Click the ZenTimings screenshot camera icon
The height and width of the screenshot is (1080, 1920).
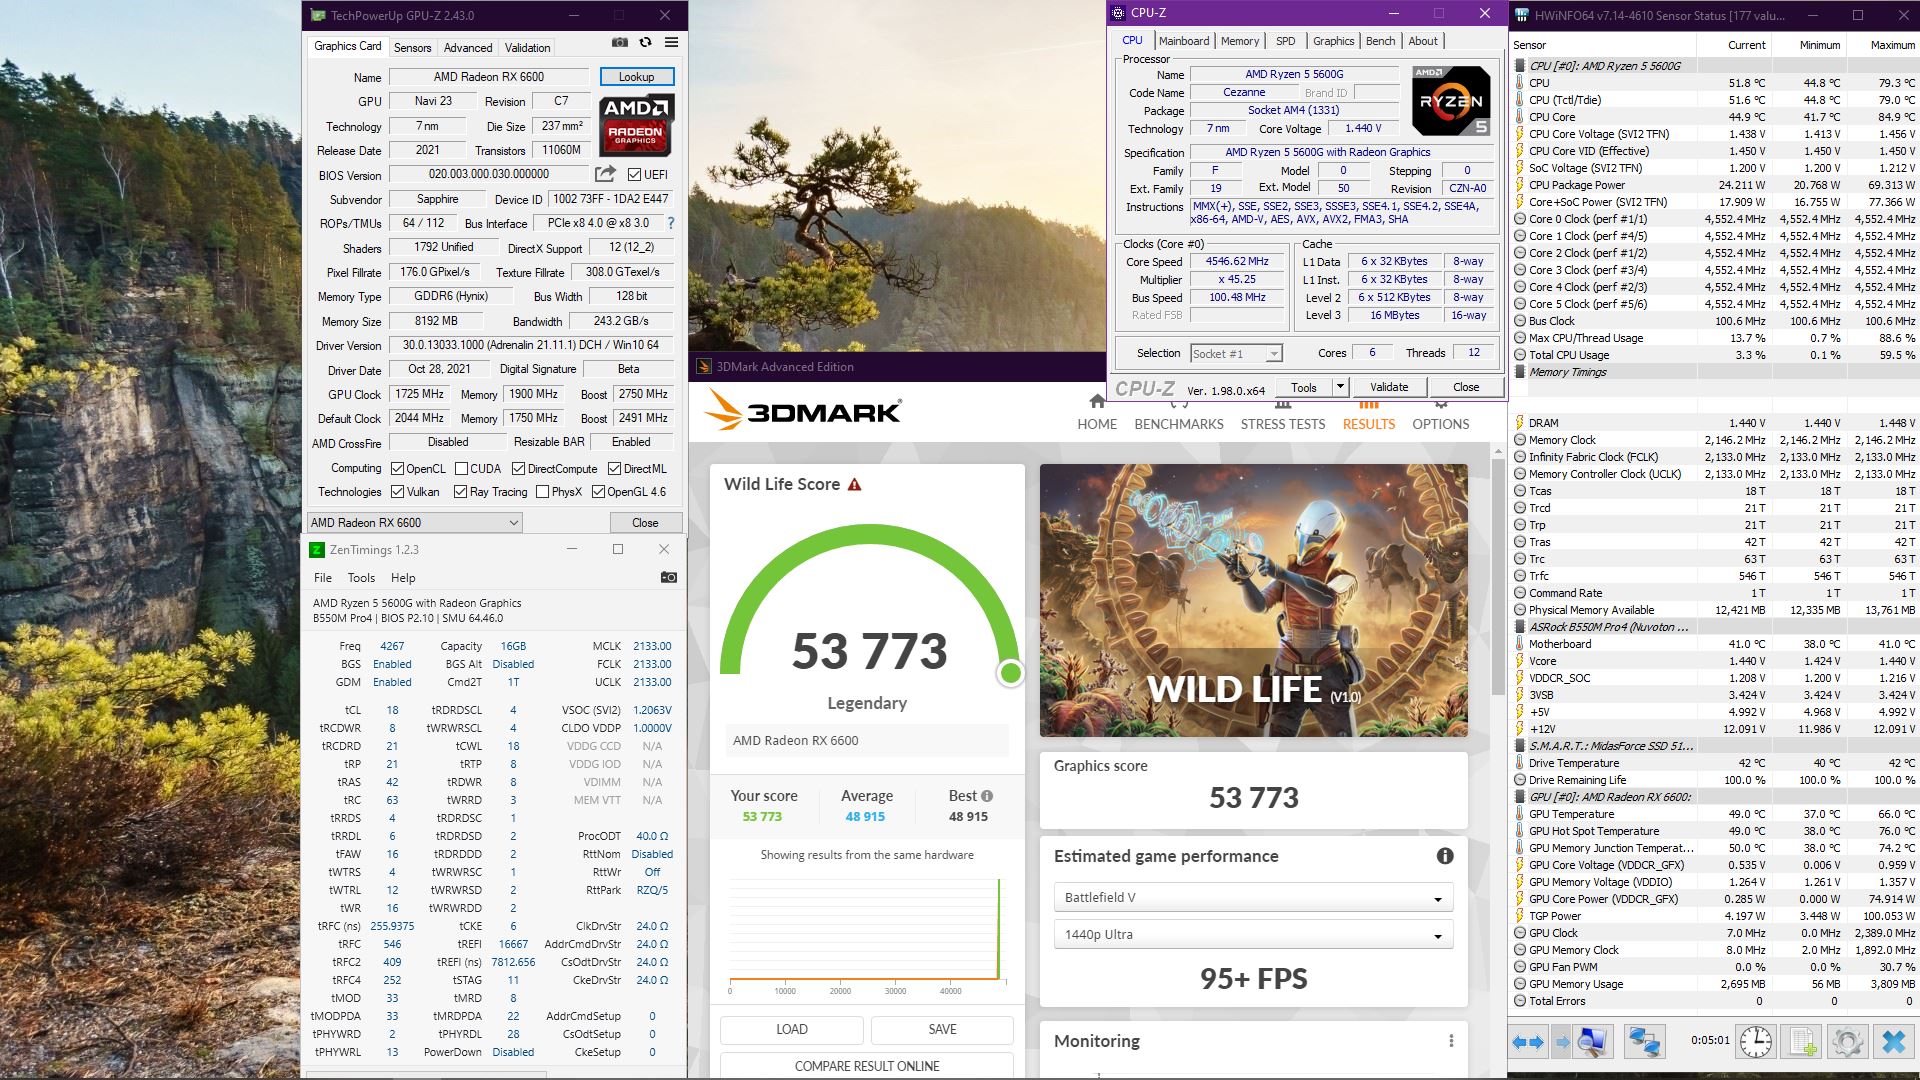coord(669,577)
